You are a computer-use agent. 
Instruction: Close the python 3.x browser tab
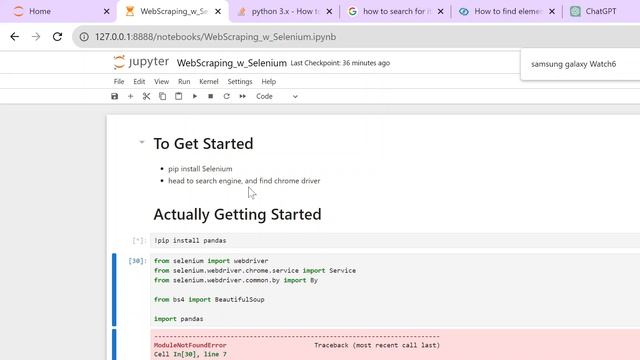329,11
